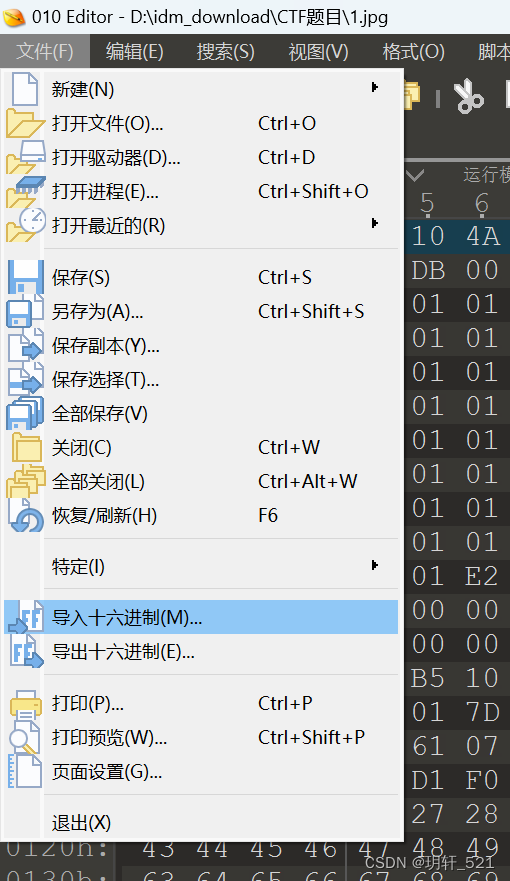
Task: Click the Revert/Refresh arrow icon
Action: 25,515
